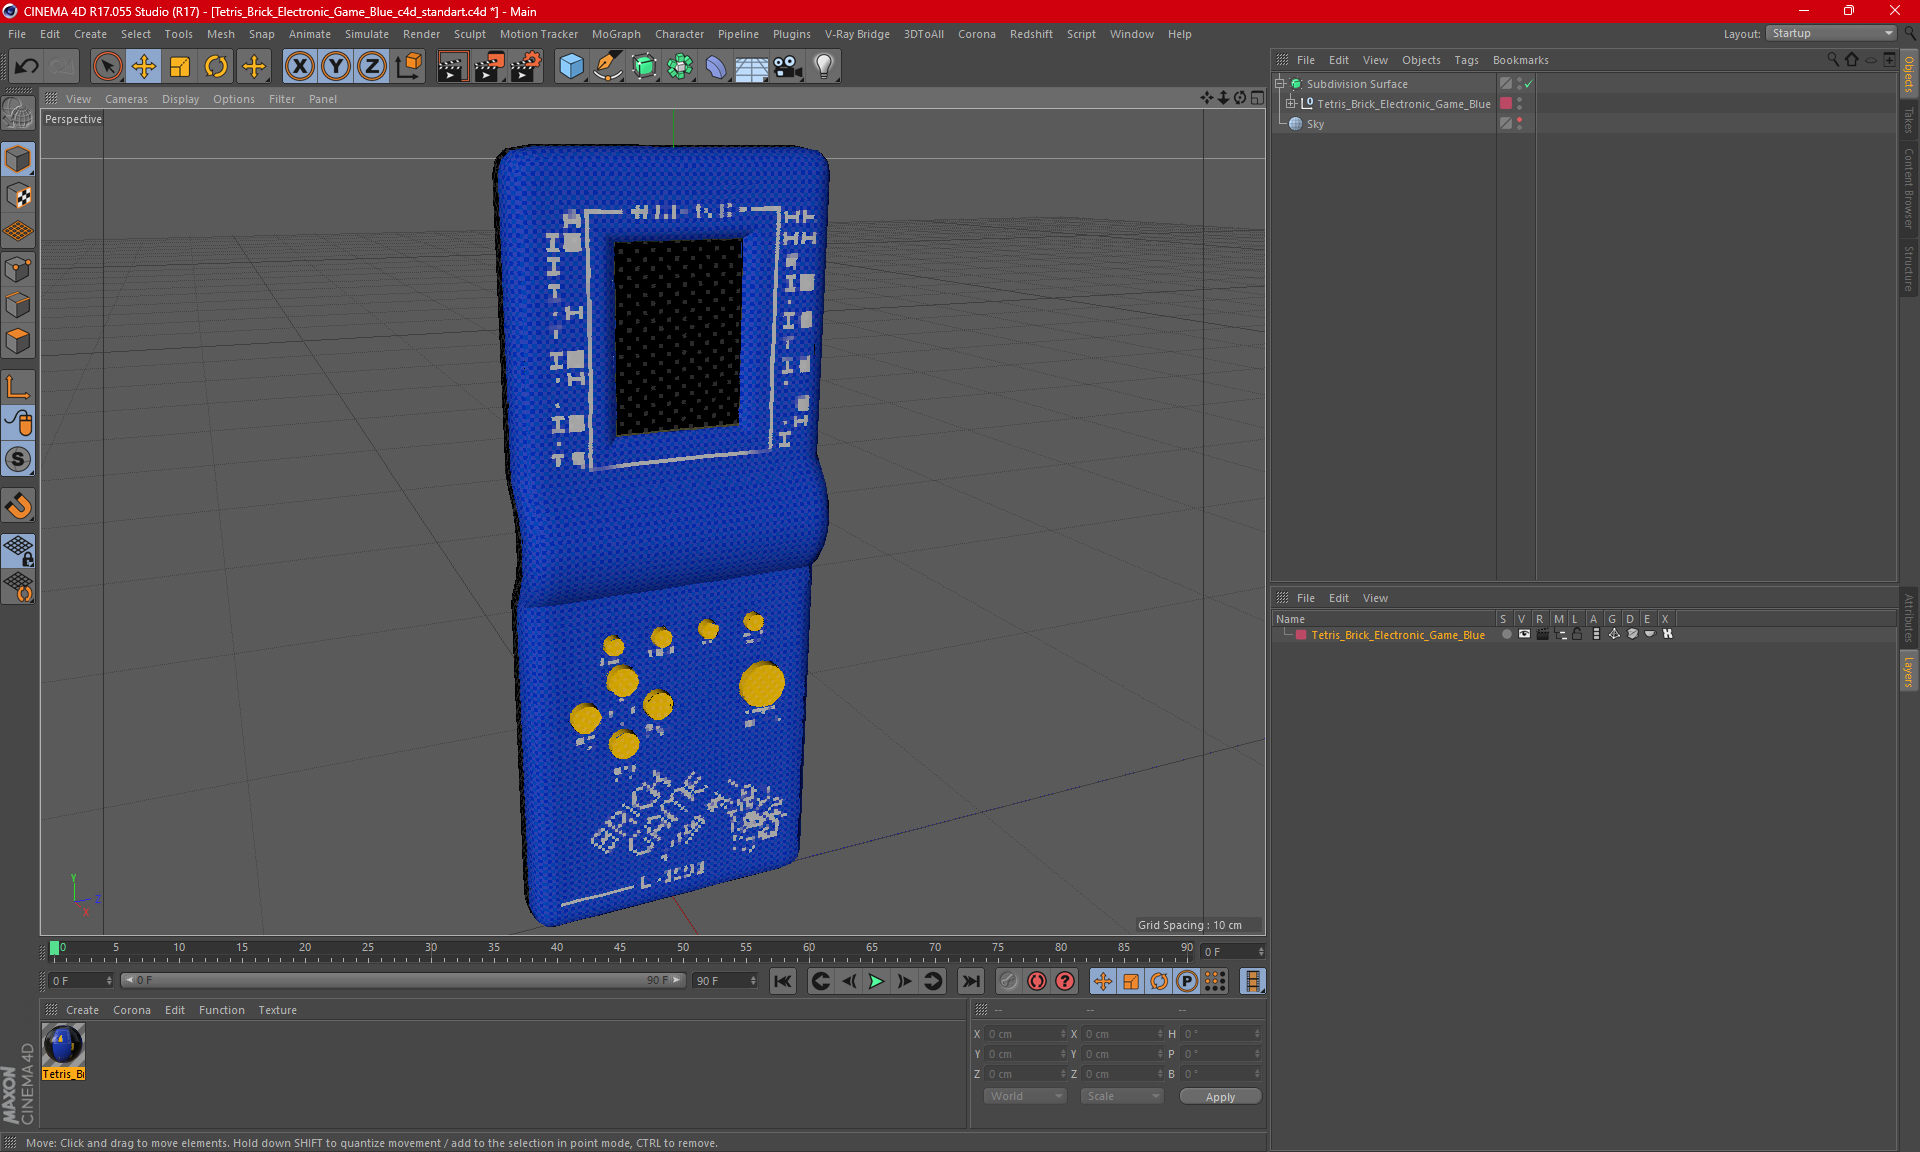The image size is (1920, 1152).
Task: Click the Apply button
Action: [1220, 1097]
